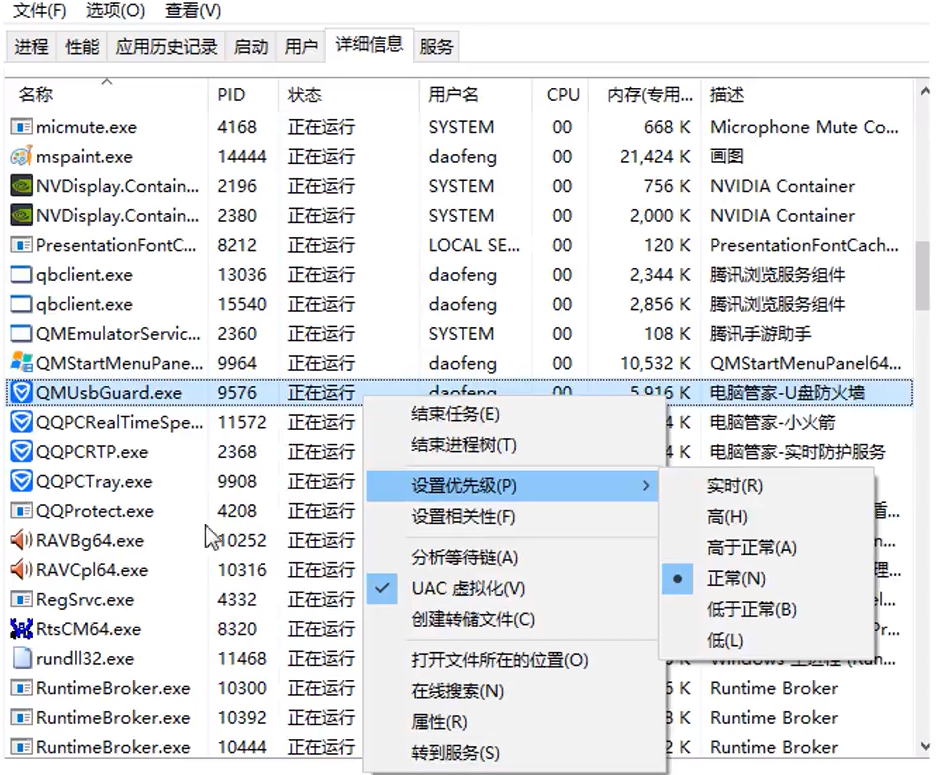The image size is (942, 775).
Task: Click the PresentationFontCache process icon
Action: coord(22,245)
